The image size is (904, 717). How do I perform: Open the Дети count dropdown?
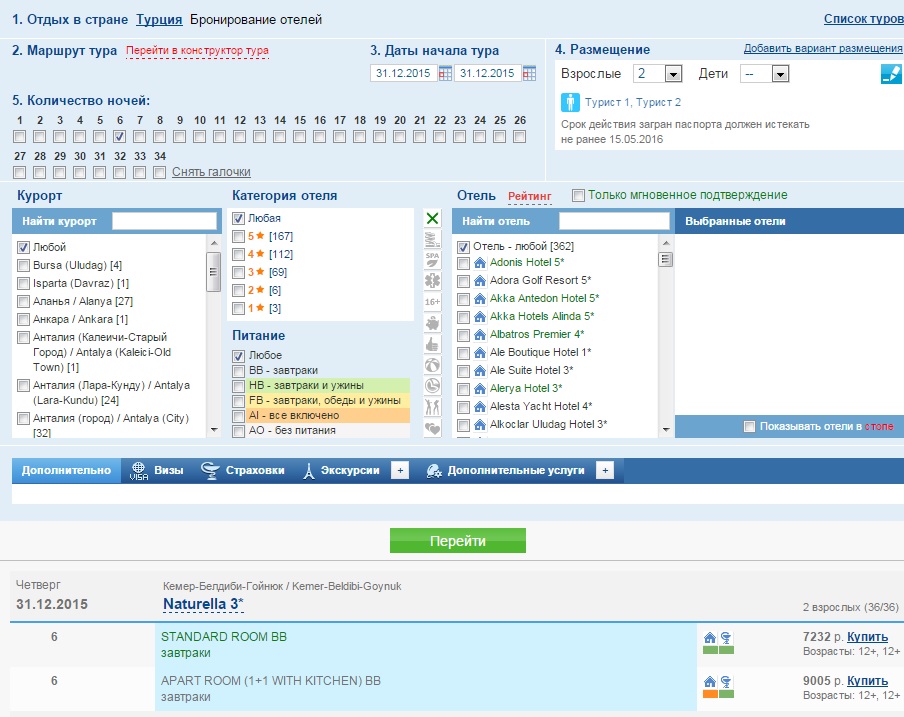click(780, 74)
